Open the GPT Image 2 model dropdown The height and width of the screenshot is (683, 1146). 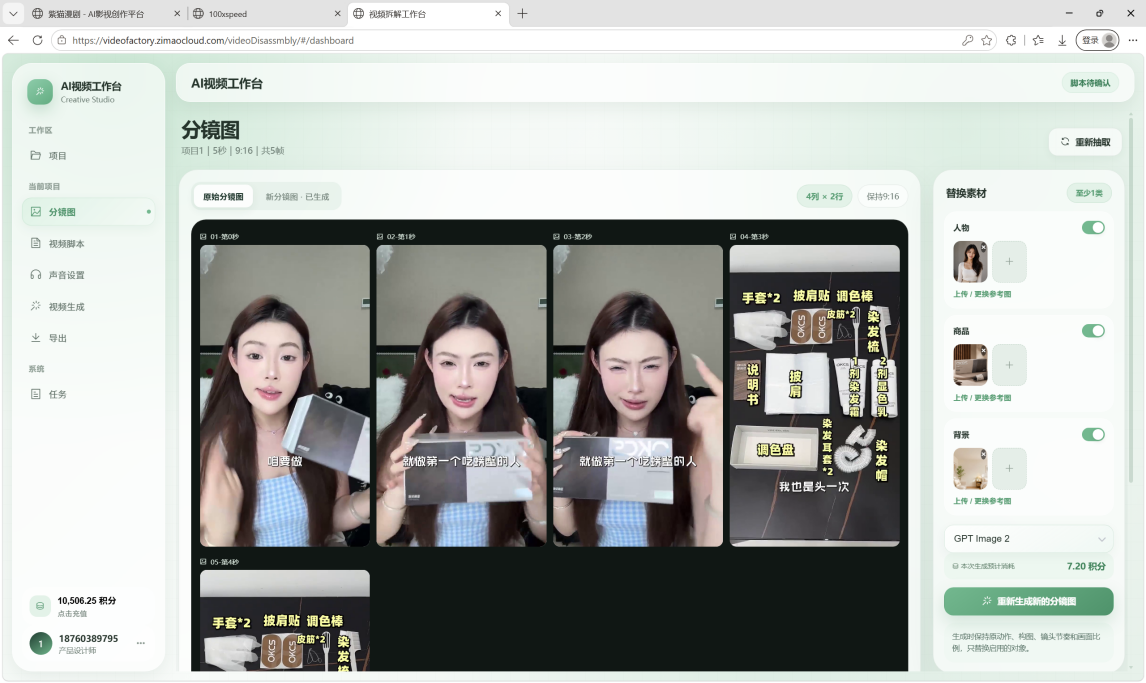tap(1028, 538)
